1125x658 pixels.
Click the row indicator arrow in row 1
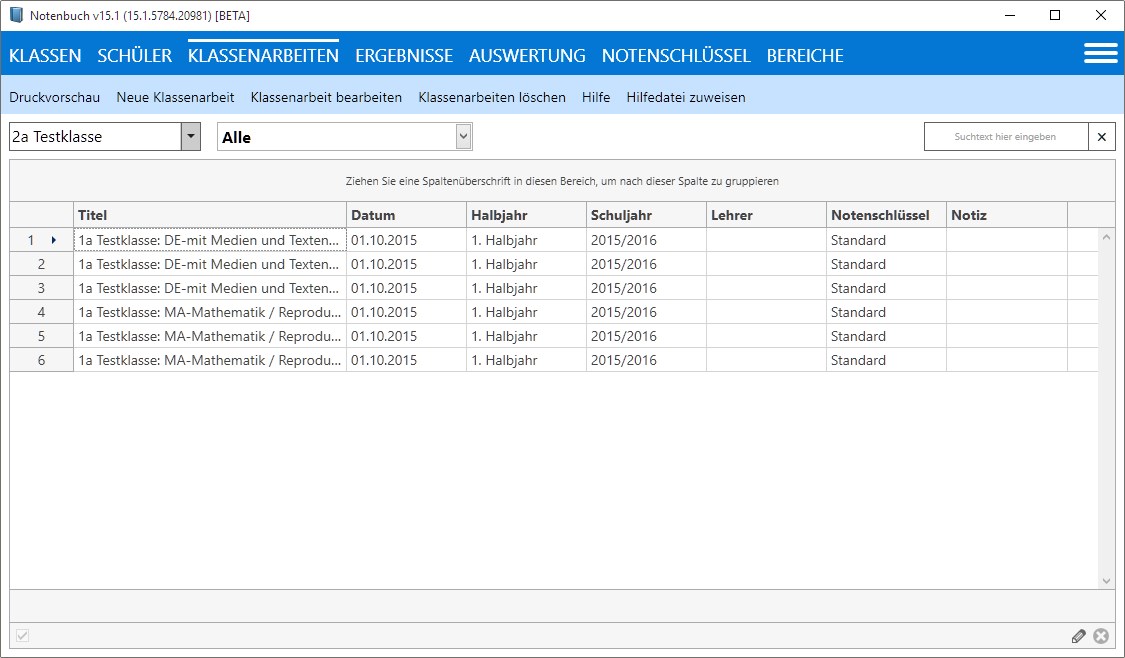[54, 241]
